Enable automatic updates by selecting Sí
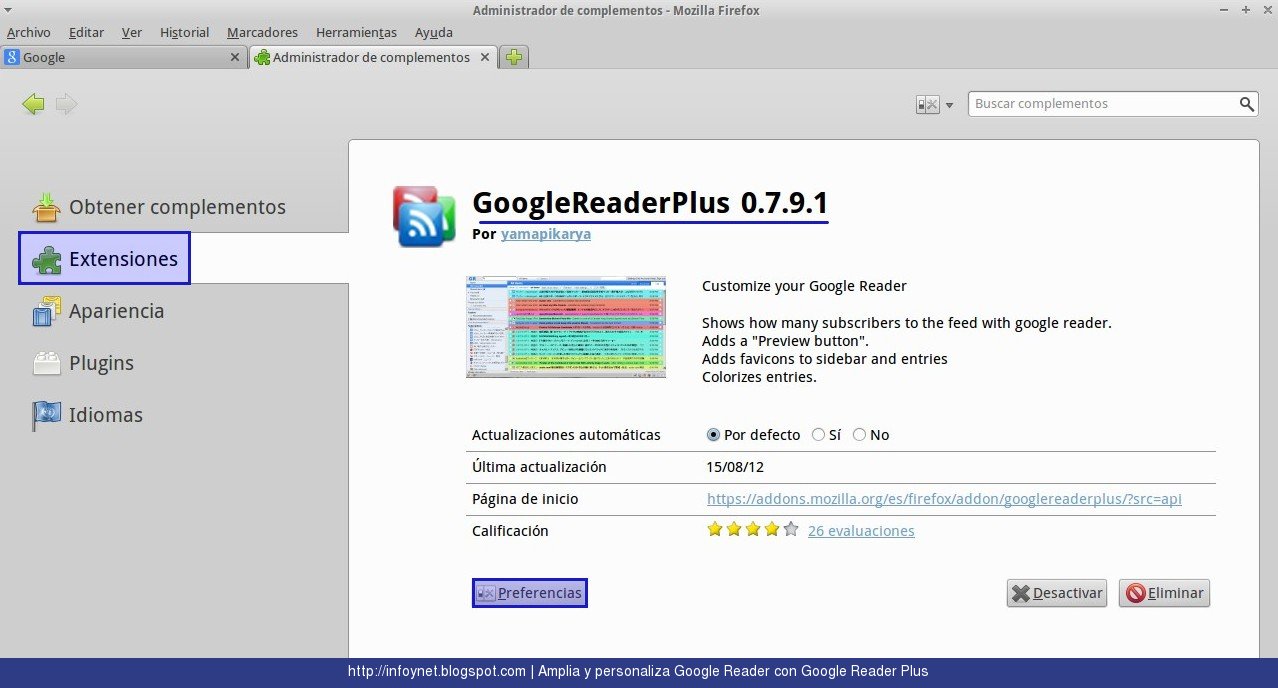Viewport: 1278px width, 688px height. (x=819, y=434)
